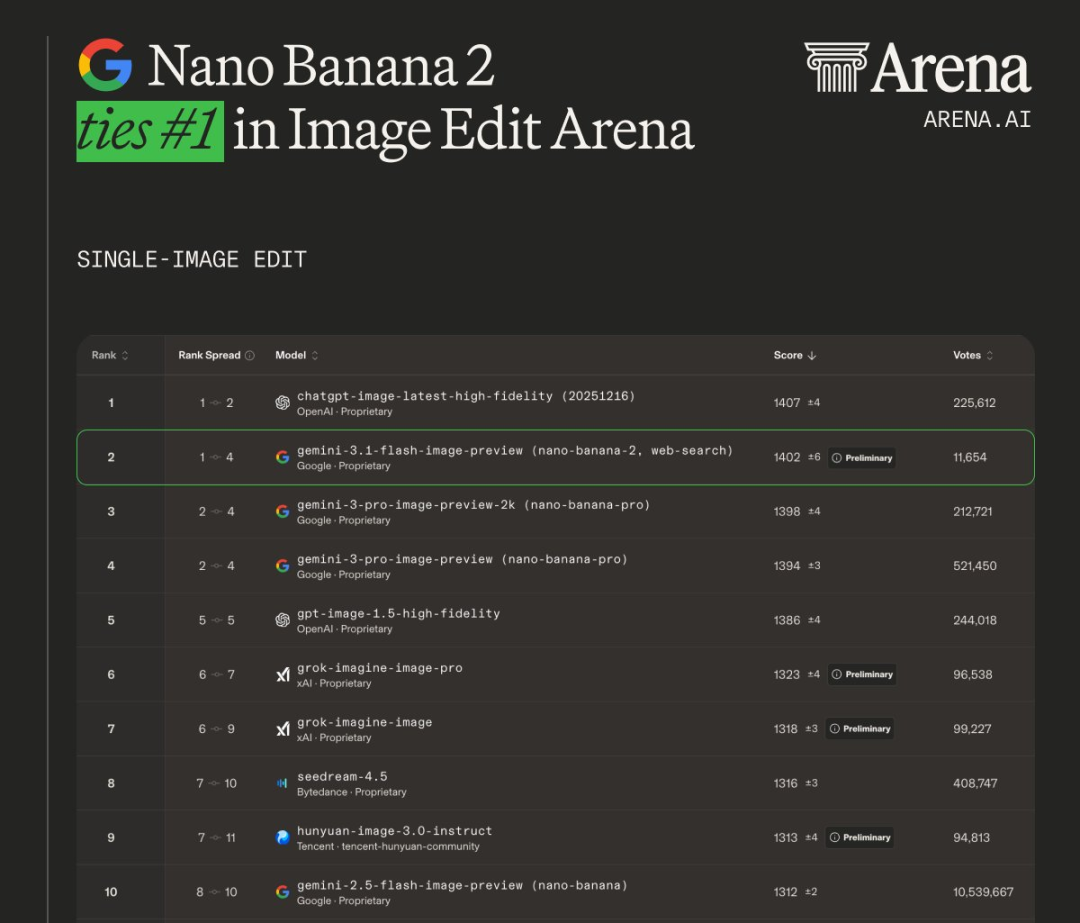Click the xAI icon beside grok-imagine-image-pro
The height and width of the screenshot is (923, 1080).
point(283,675)
